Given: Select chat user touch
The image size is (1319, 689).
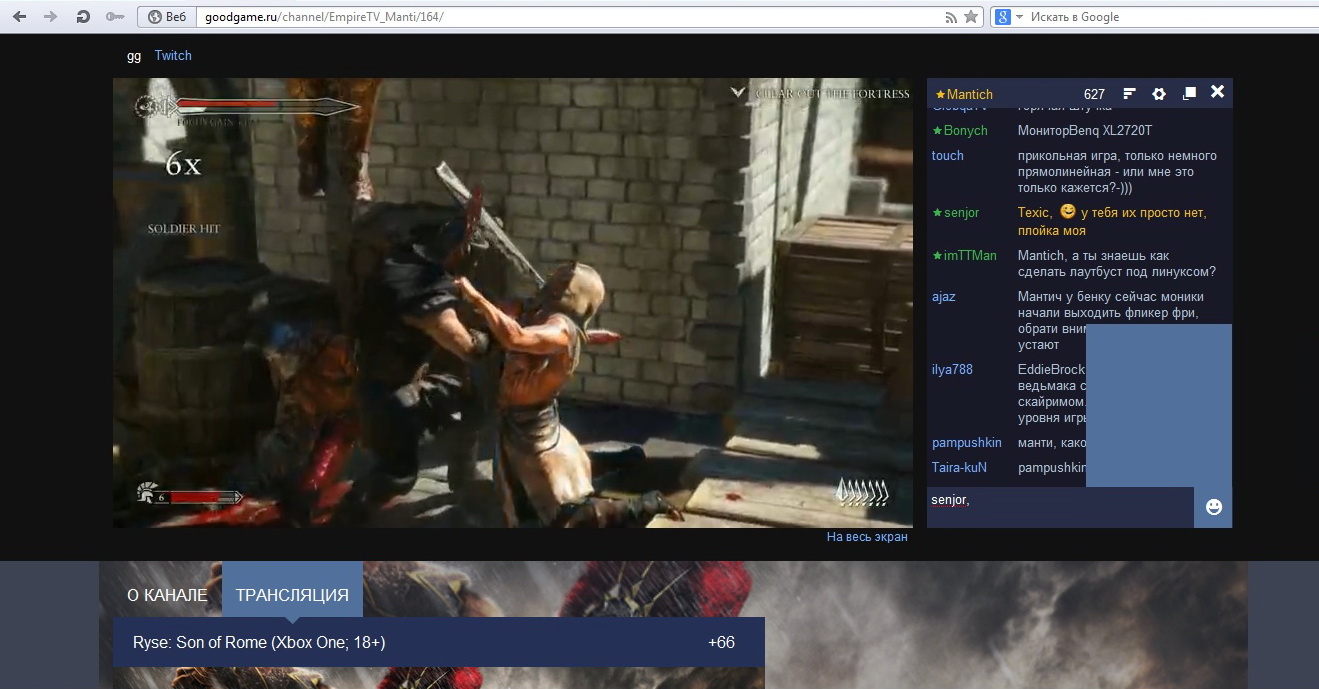Looking at the screenshot, I should coord(948,156).
